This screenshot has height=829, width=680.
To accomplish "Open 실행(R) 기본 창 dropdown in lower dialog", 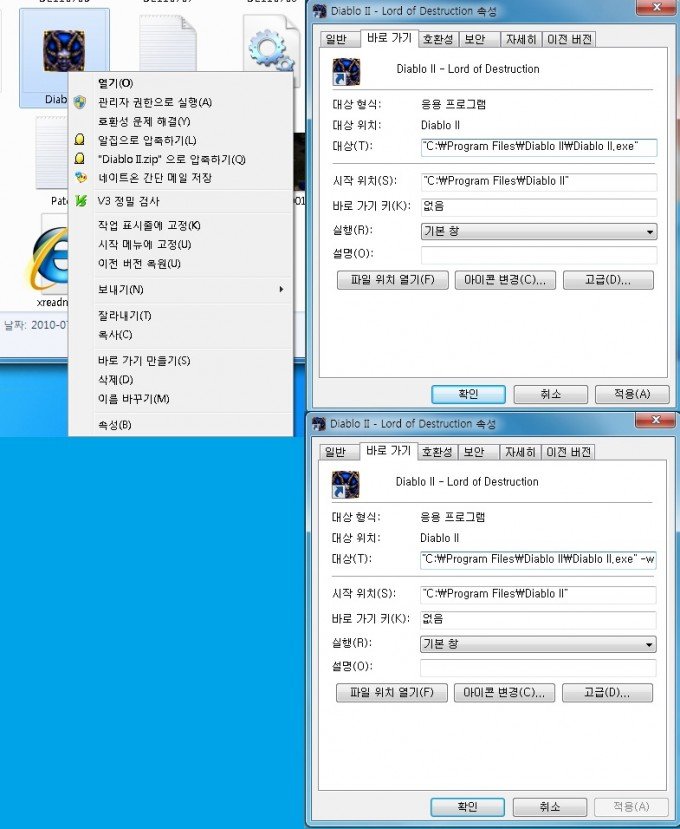I will point(538,644).
